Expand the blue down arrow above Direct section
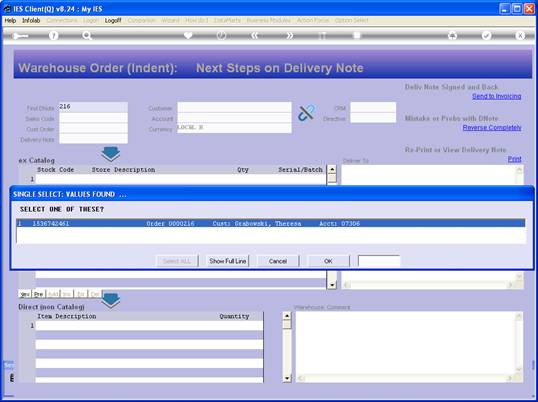Screen dimensions: 538x402 110,301
